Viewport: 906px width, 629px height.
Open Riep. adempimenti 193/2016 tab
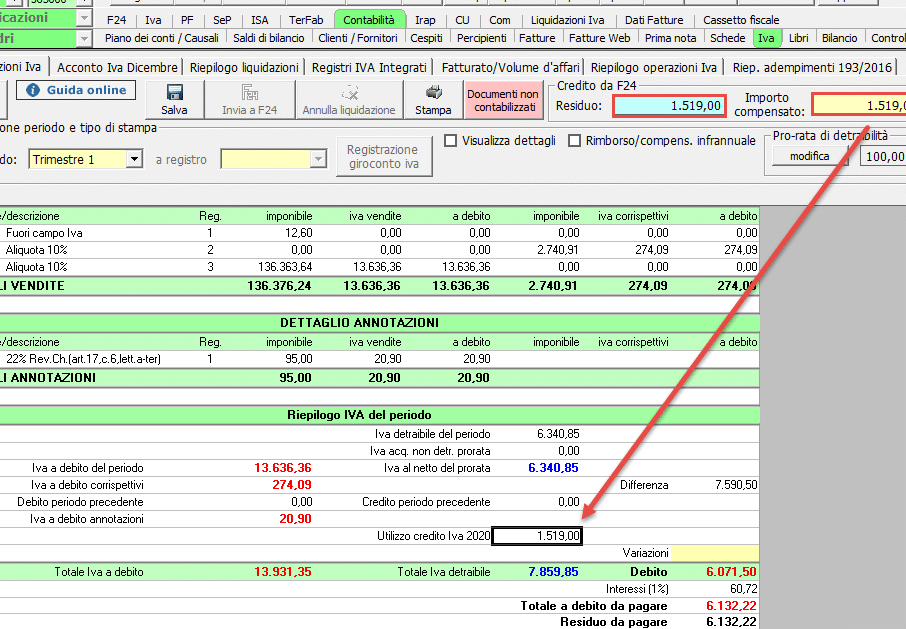812,68
